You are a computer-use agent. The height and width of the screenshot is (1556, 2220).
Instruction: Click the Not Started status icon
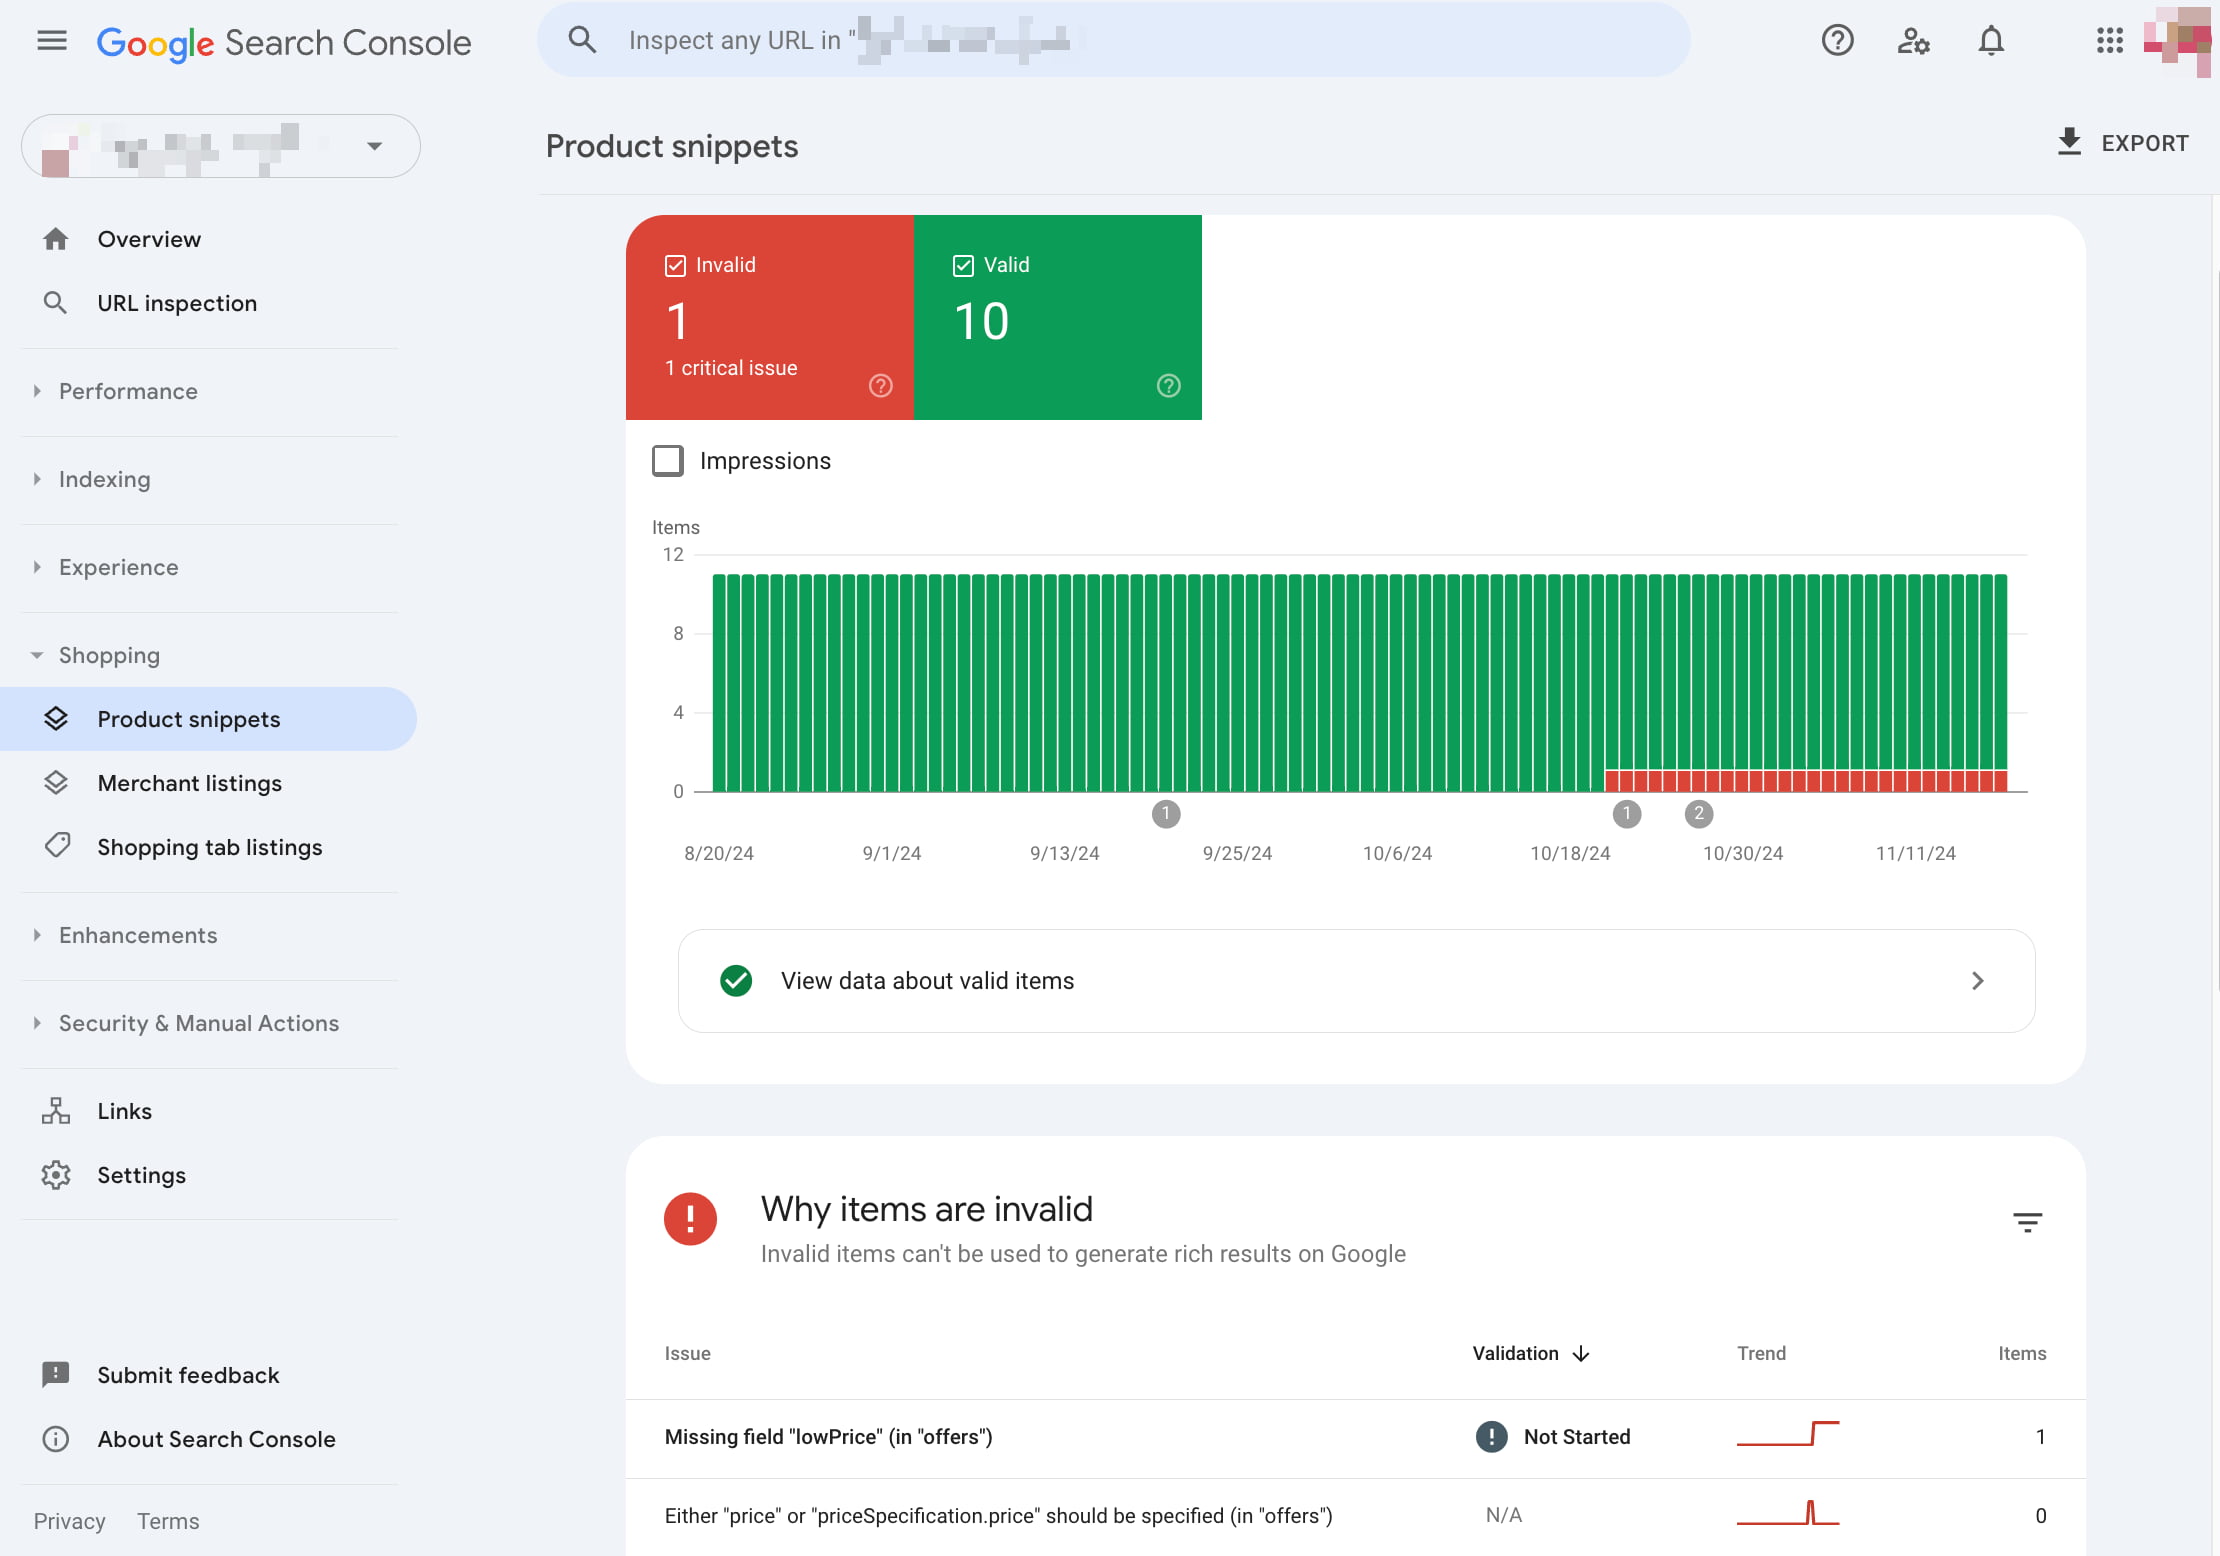[1491, 1437]
